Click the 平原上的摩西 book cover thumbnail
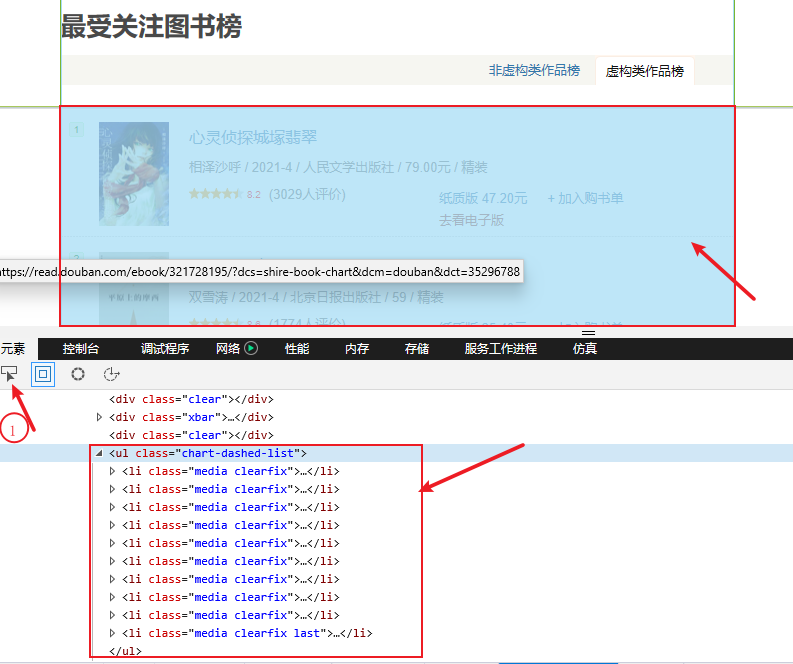Screen dimensions: 793x664 point(134,289)
